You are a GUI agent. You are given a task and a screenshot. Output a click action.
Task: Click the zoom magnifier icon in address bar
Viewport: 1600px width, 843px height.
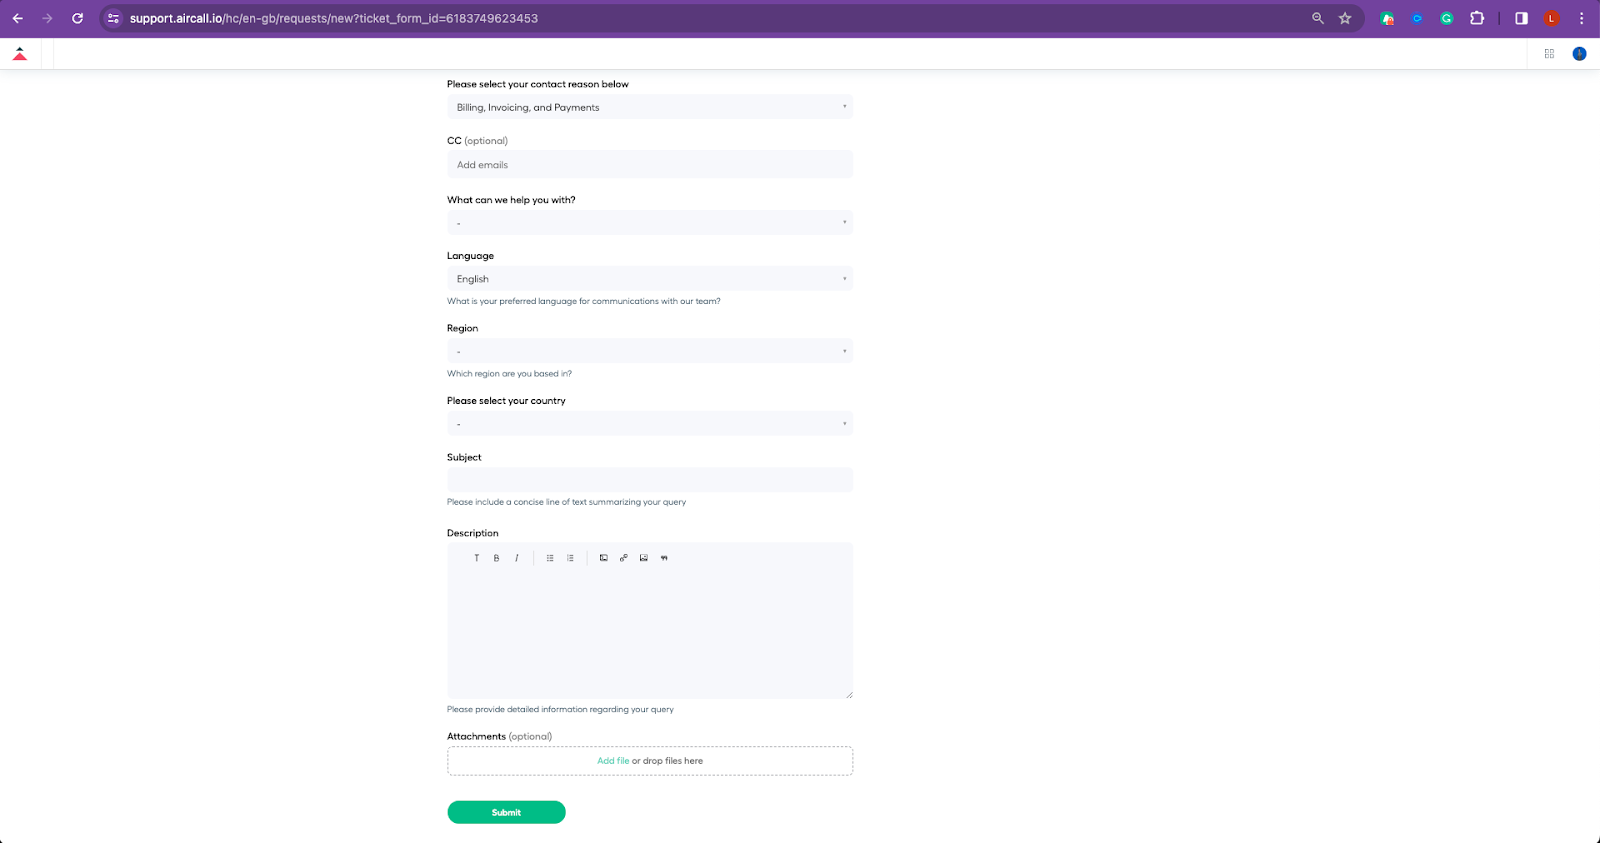pos(1318,18)
